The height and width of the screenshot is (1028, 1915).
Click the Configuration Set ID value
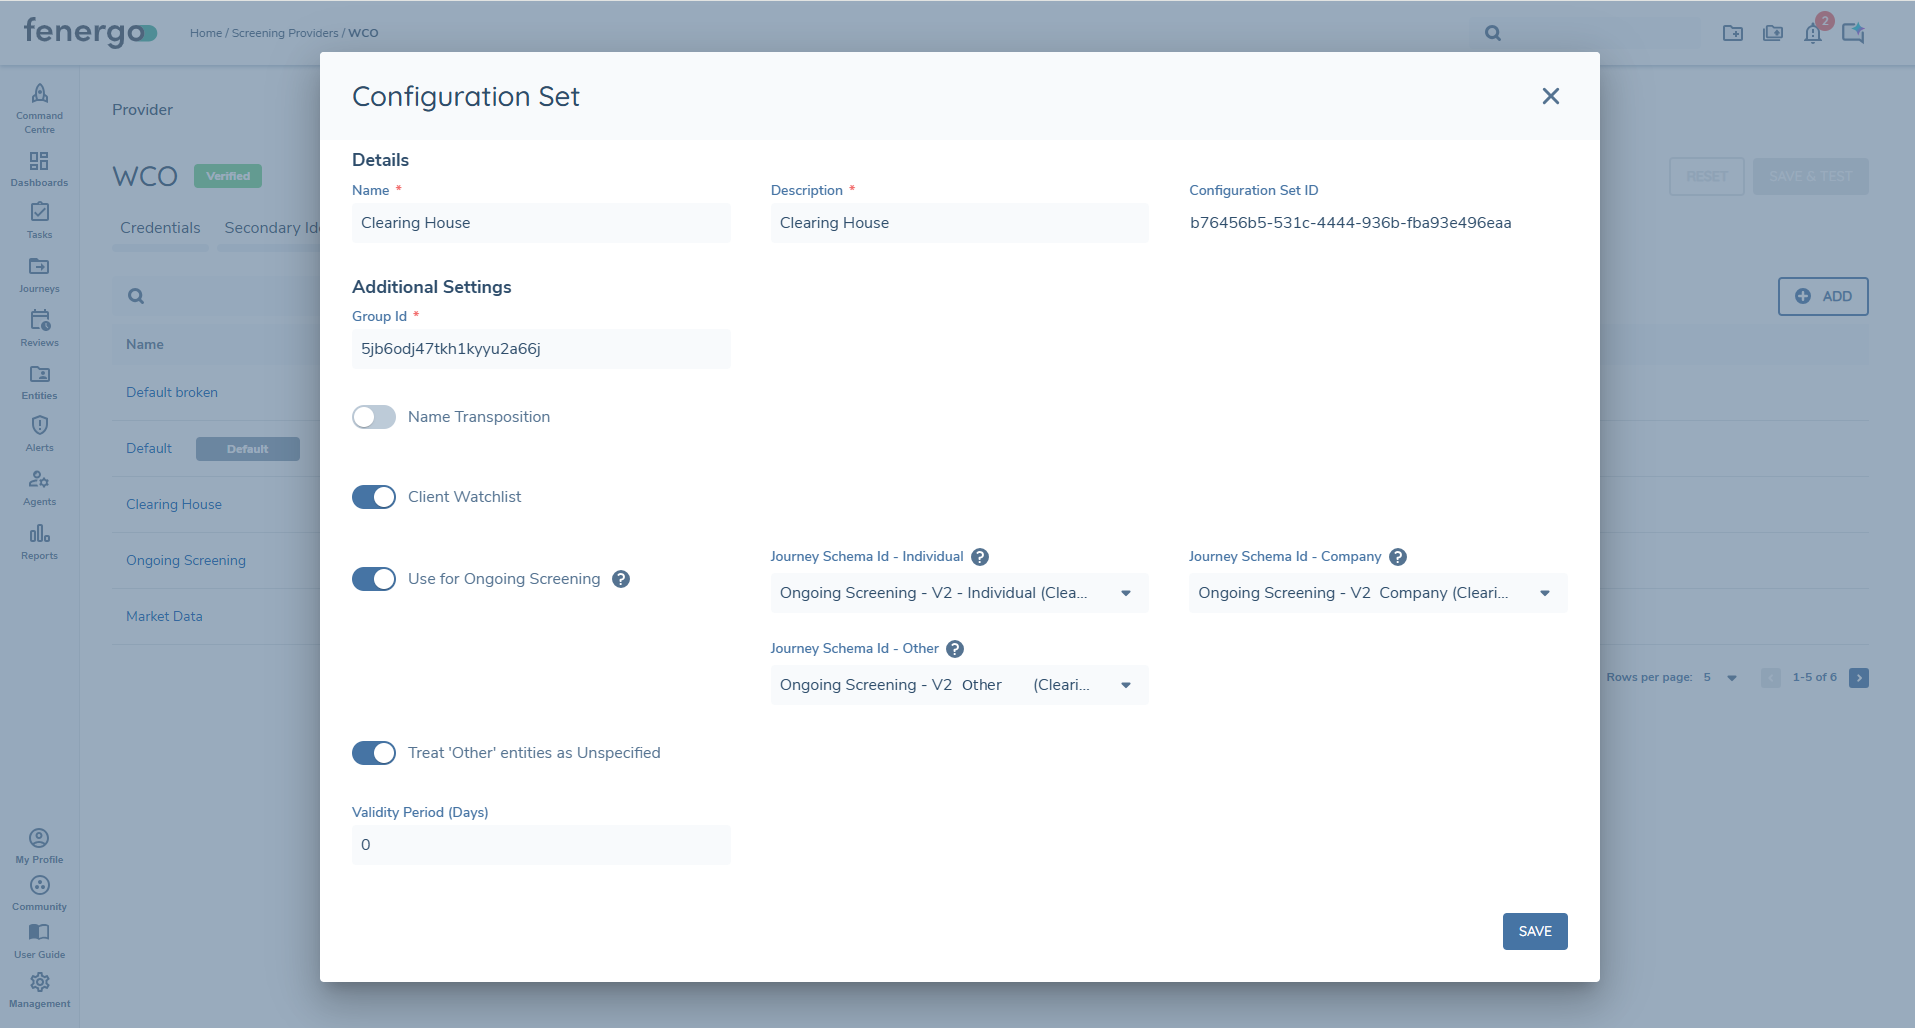point(1350,223)
